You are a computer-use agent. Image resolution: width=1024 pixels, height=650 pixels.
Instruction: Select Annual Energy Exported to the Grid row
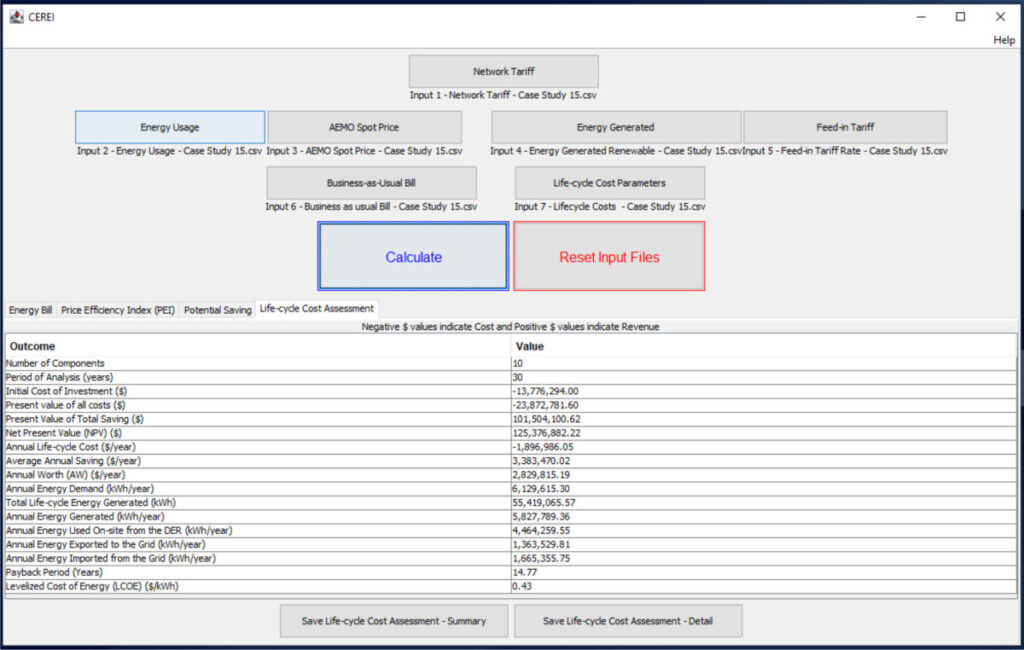coord(511,544)
